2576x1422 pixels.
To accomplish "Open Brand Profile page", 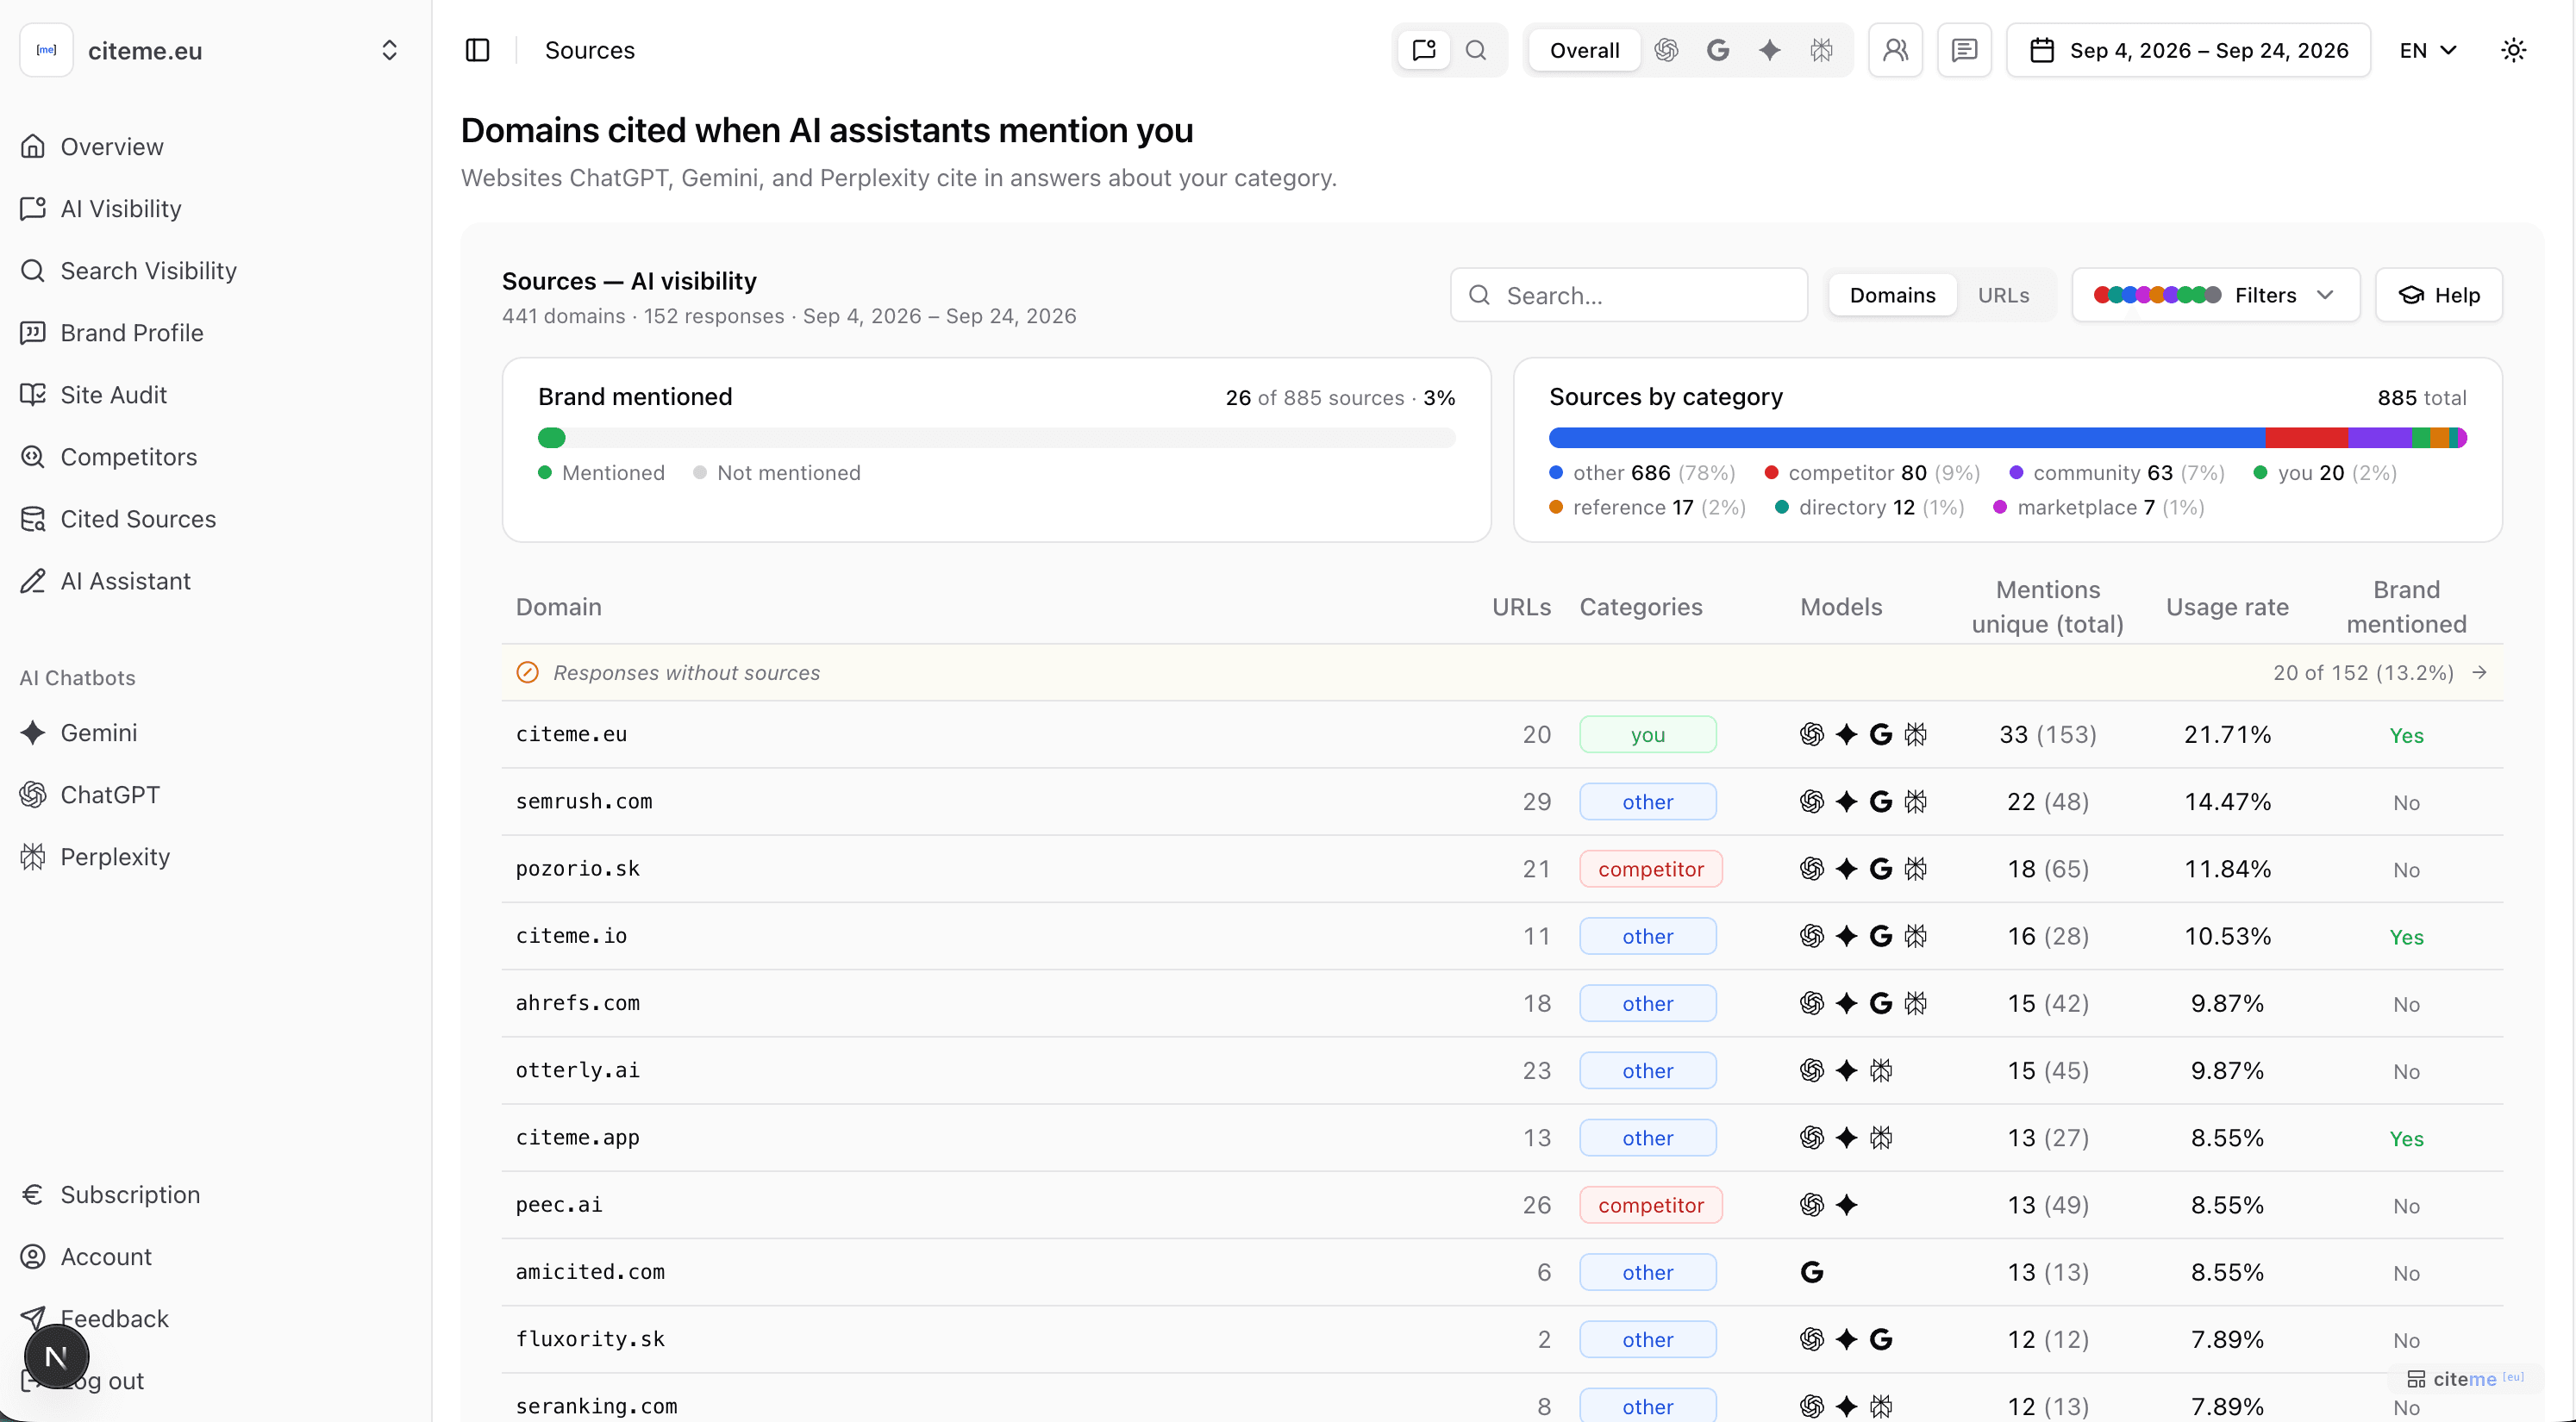I will 131,333.
